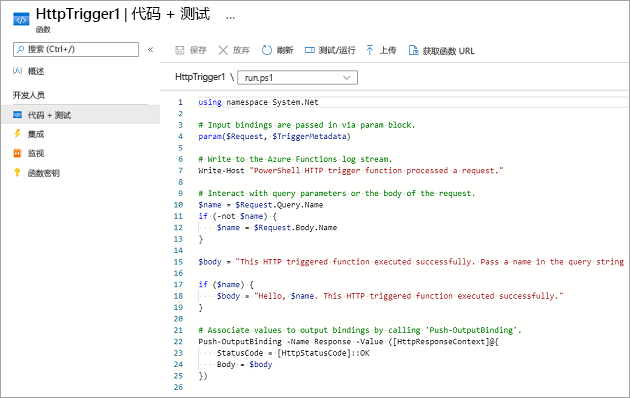
Task: Click the magnifier icon in search box
Action: coord(20,49)
